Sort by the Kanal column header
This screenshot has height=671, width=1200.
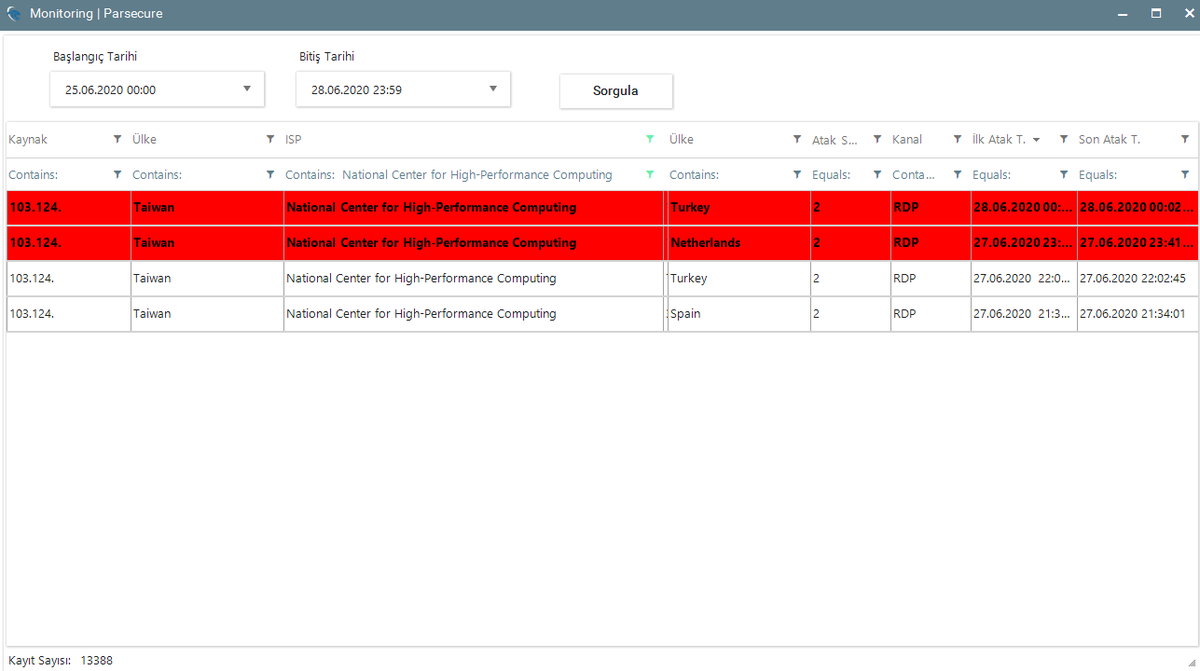coord(907,140)
